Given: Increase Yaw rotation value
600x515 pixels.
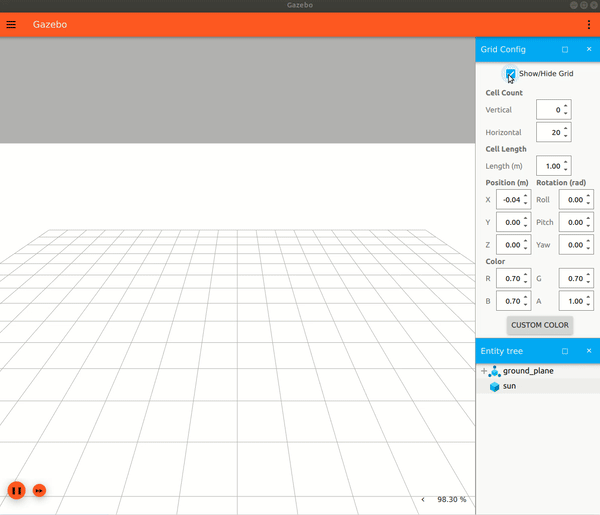Looking at the screenshot, I should point(588,241).
